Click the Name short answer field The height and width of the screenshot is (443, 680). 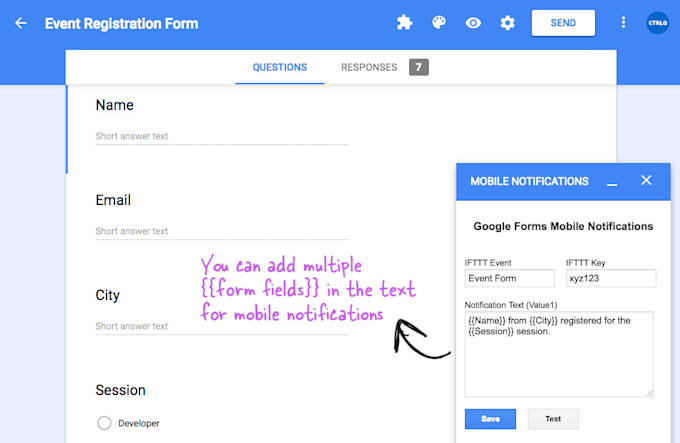click(221, 136)
